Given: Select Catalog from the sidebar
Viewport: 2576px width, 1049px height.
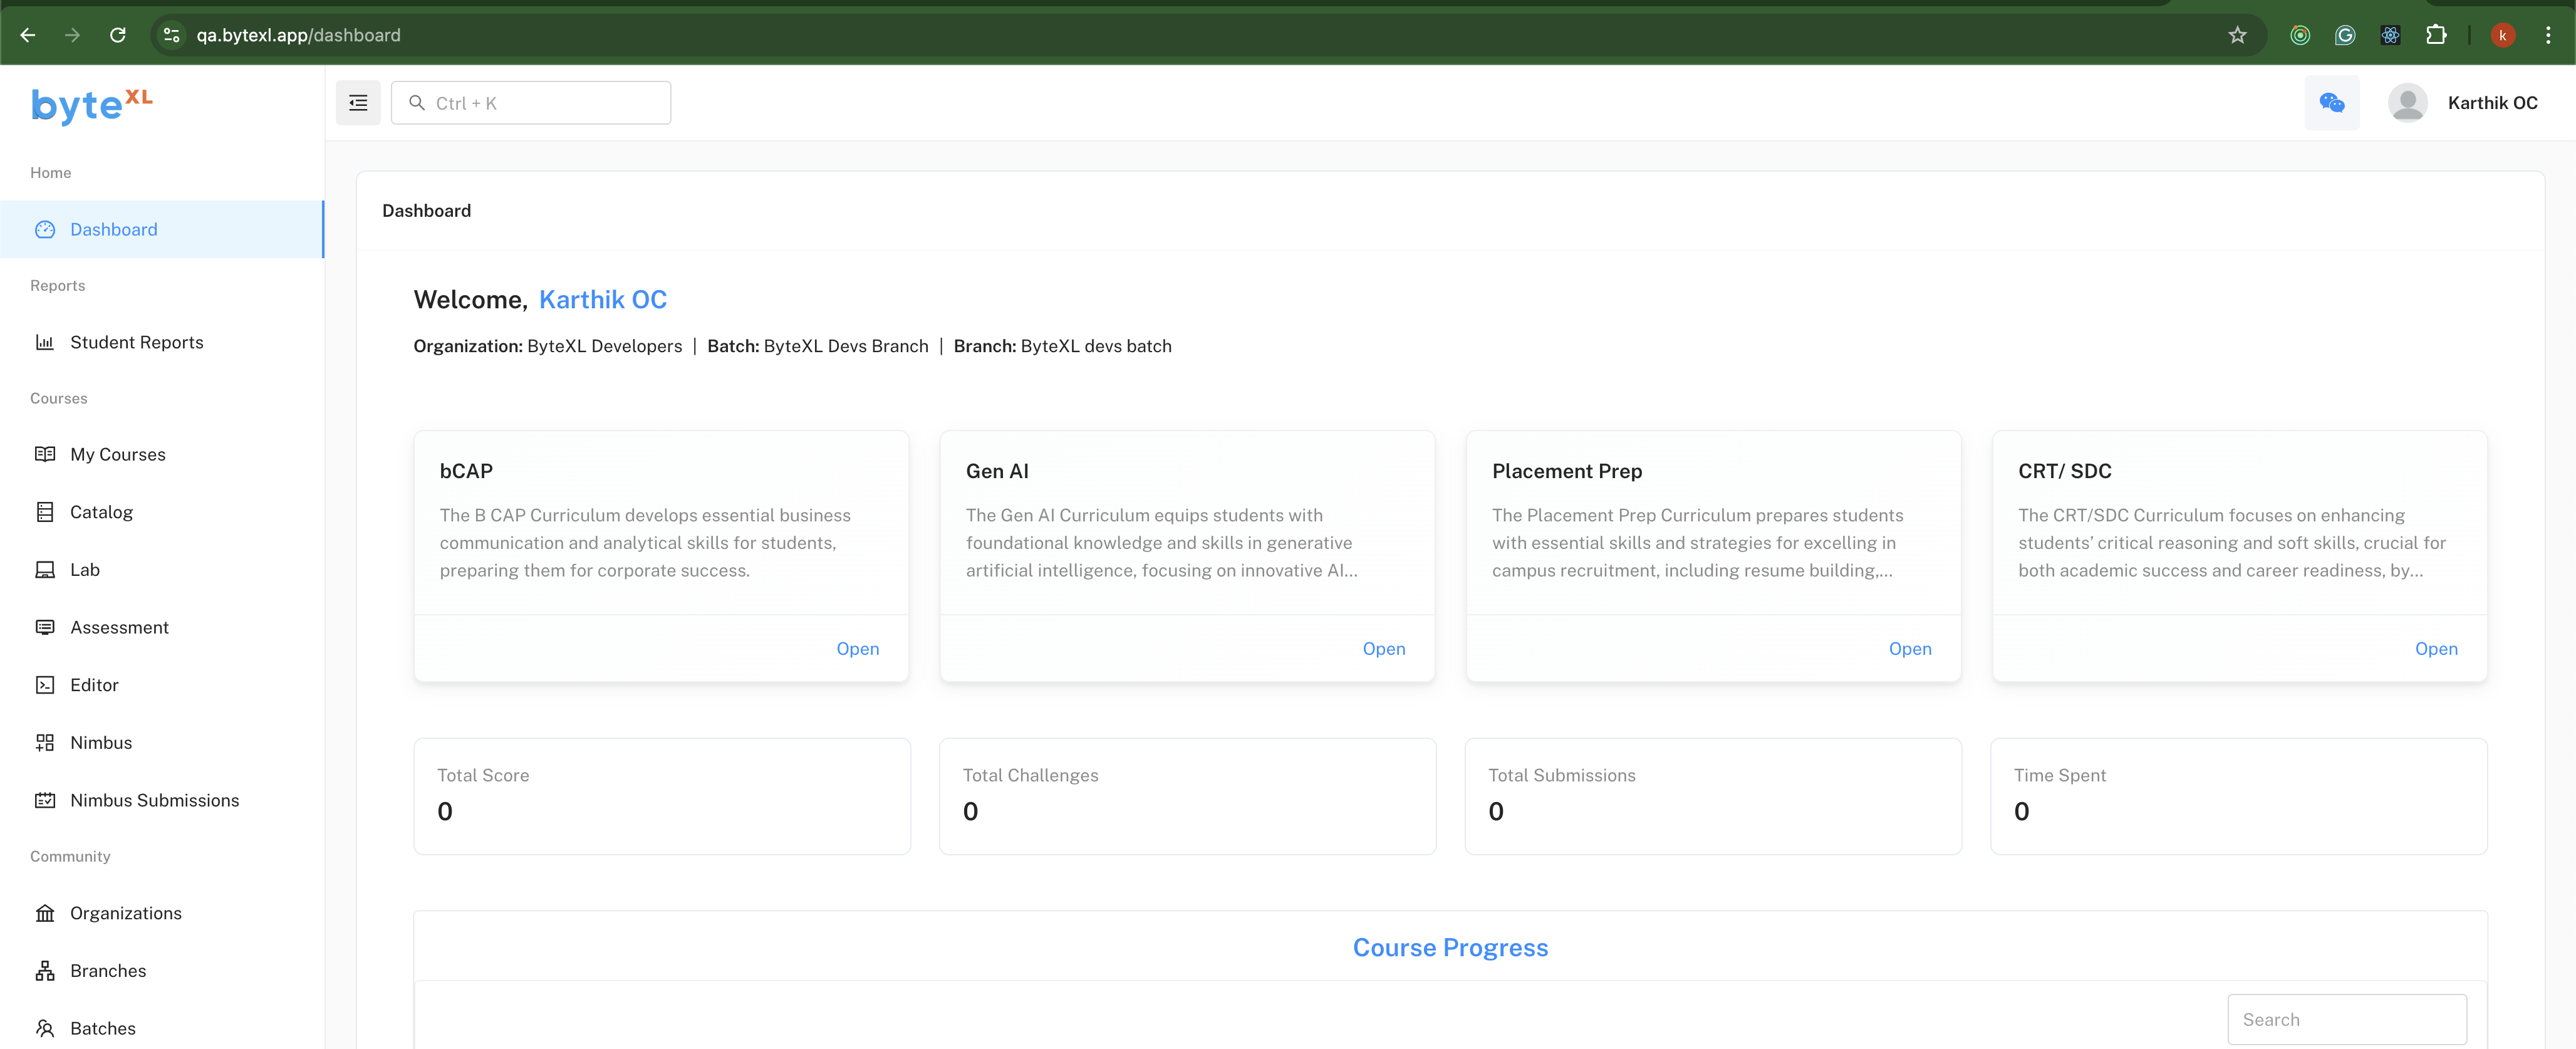Looking at the screenshot, I should [101, 512].
